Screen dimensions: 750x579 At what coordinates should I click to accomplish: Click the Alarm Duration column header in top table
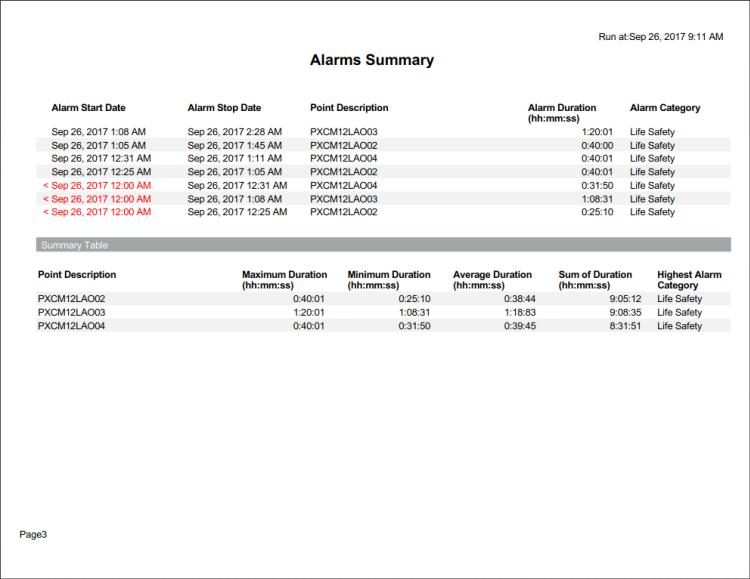(562, 113)
